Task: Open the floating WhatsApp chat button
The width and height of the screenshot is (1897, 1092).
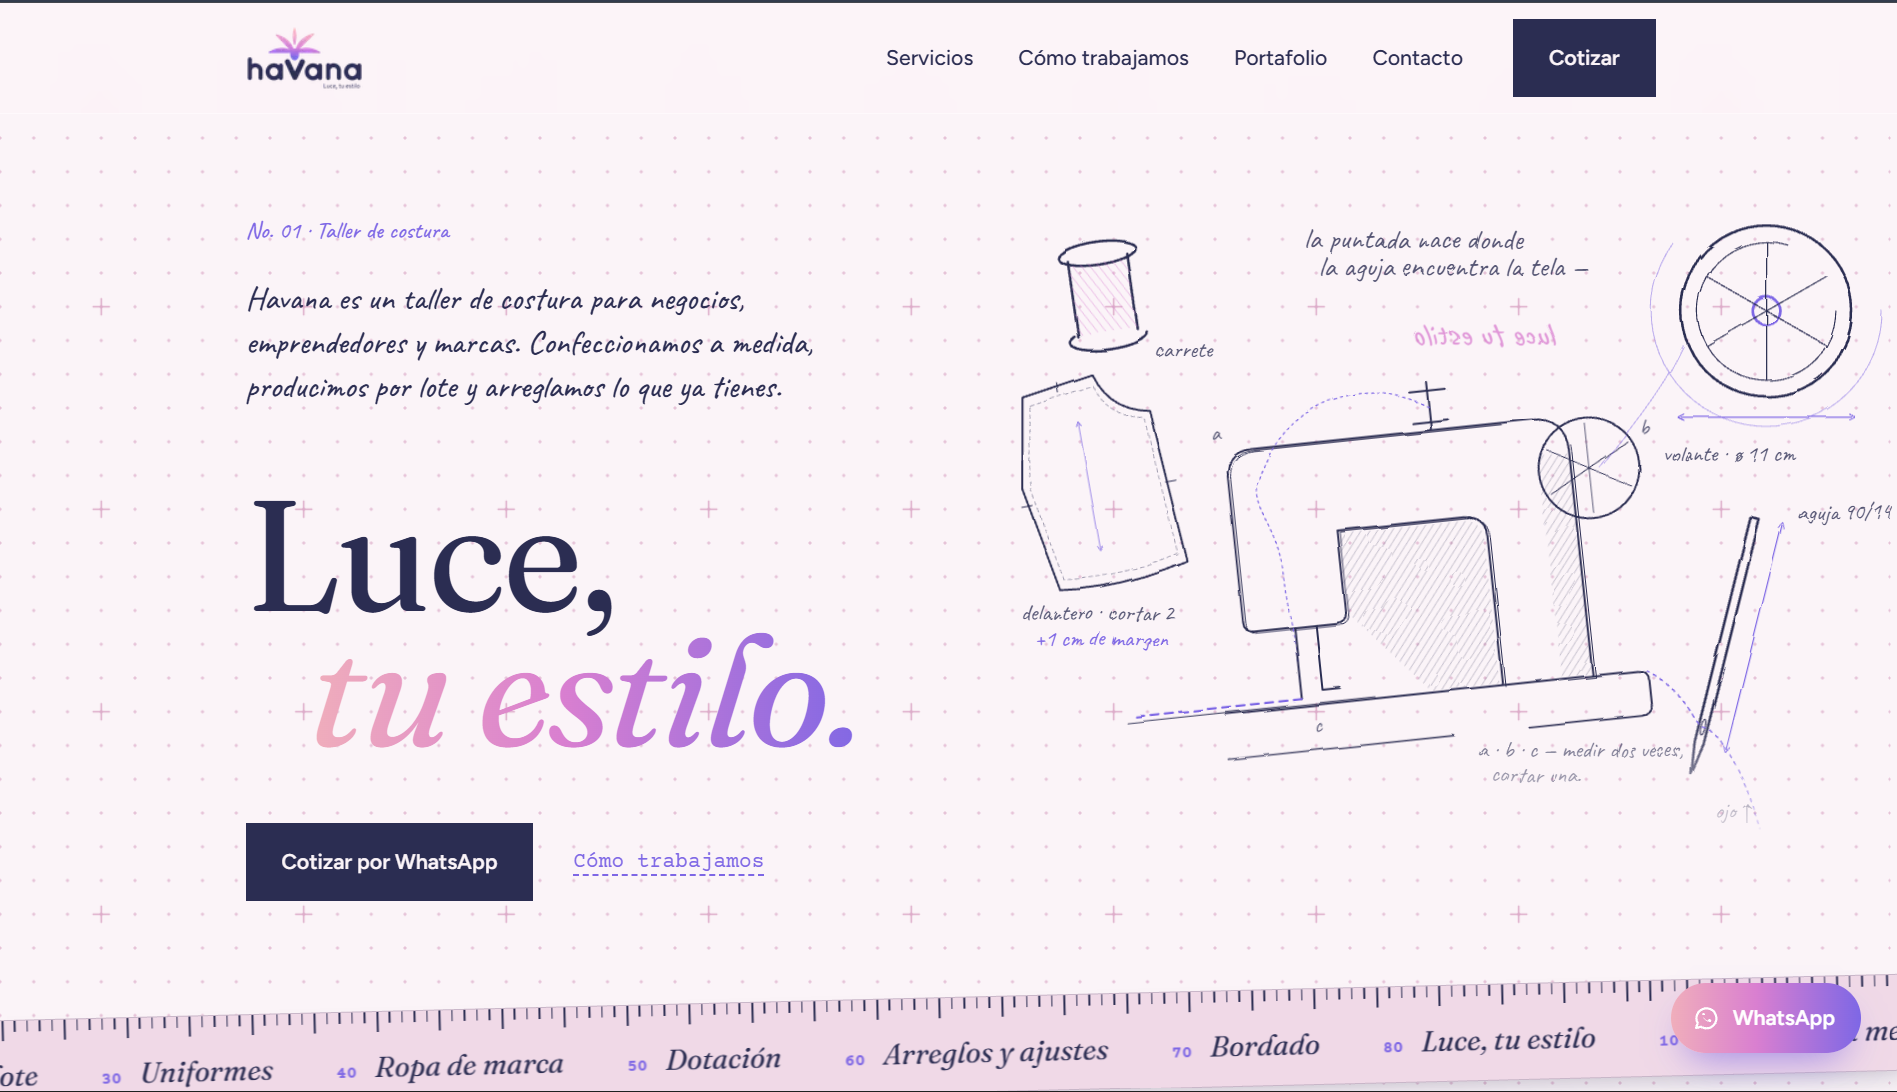Action: pyautogui.click(x=1765, y=1018)
